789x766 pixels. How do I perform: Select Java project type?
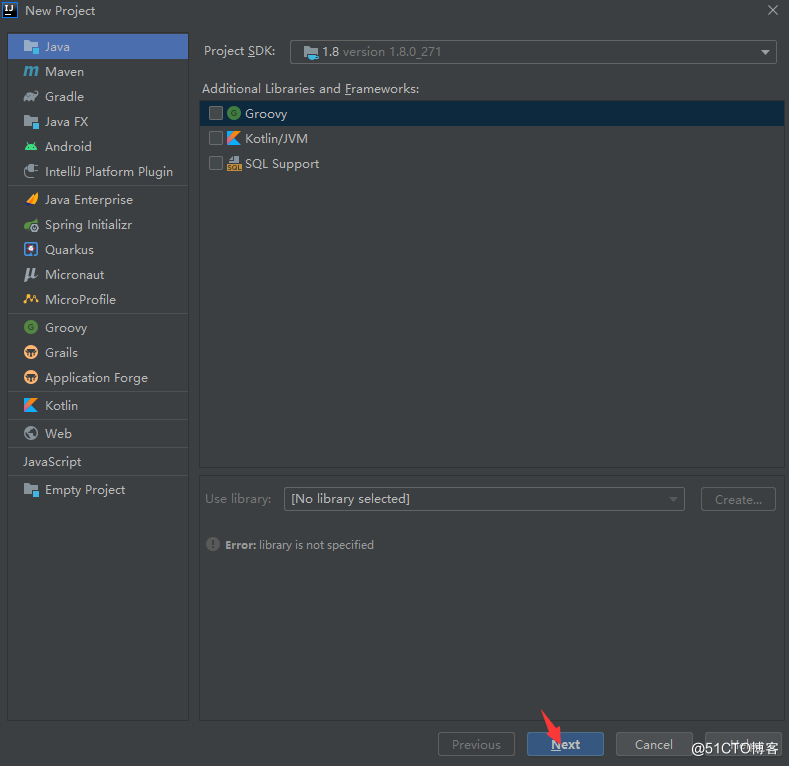tap(98, 47)
